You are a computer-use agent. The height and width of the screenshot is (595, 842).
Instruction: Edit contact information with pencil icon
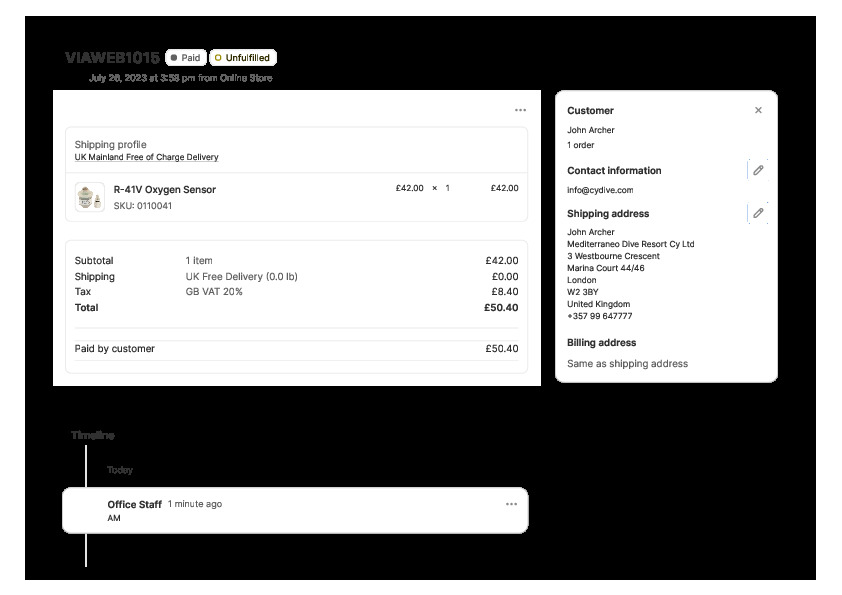(758, 170)
